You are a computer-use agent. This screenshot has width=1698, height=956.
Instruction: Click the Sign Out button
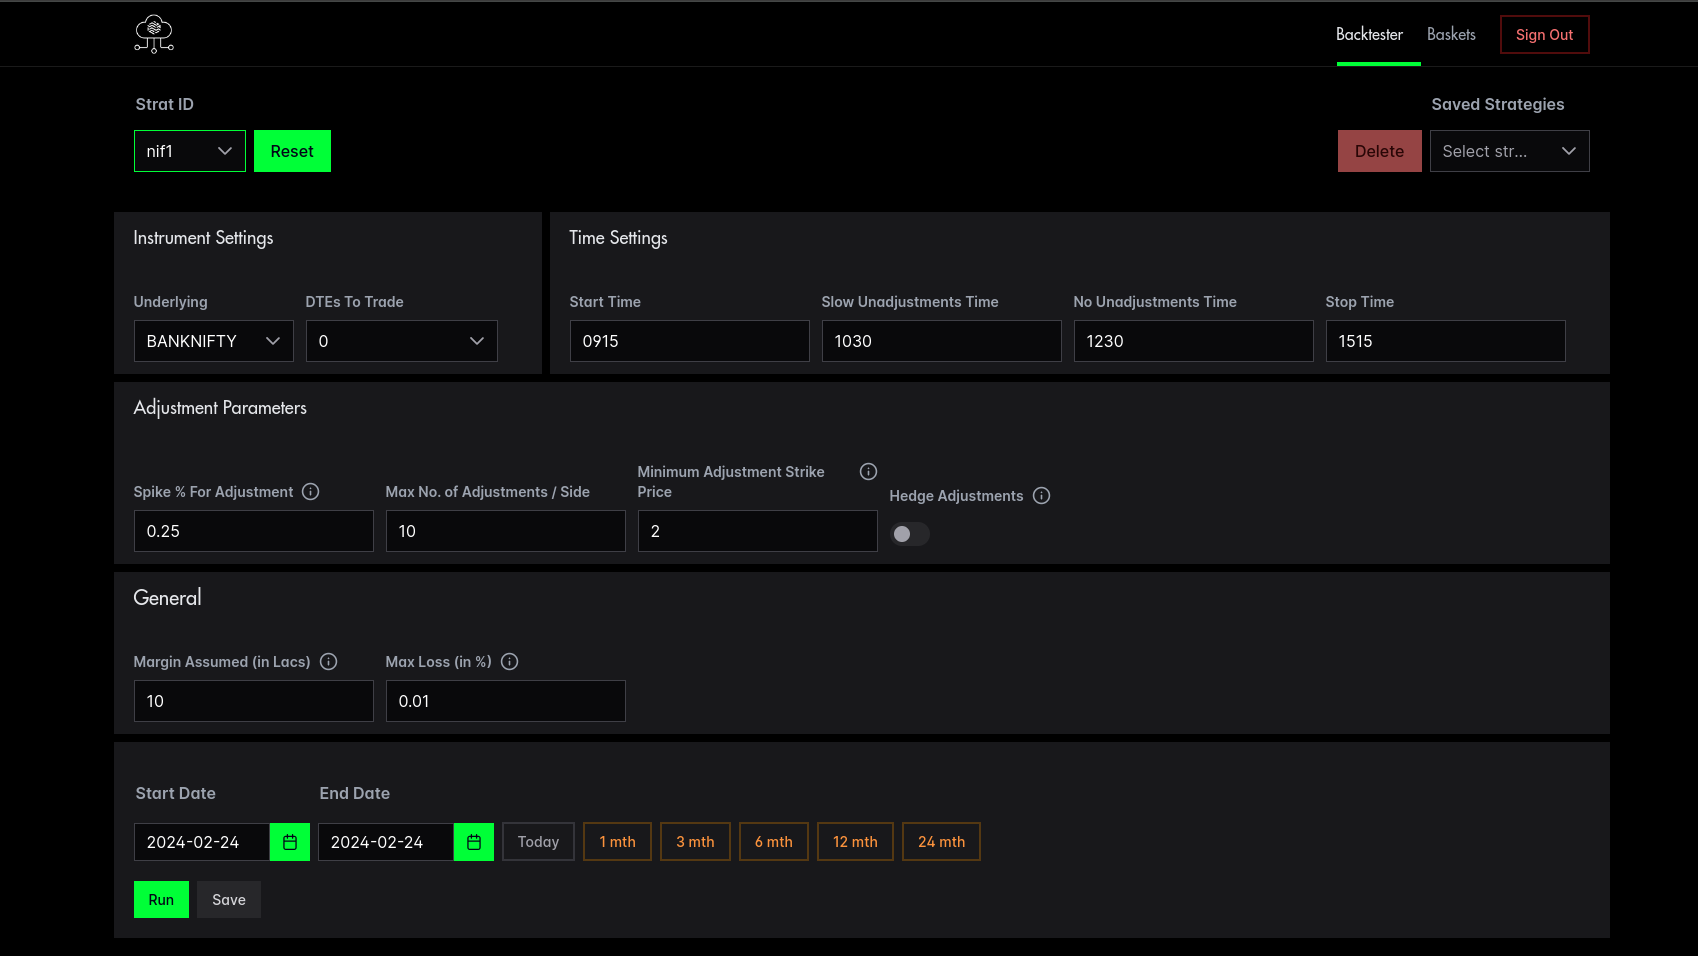pos(1544,35)
